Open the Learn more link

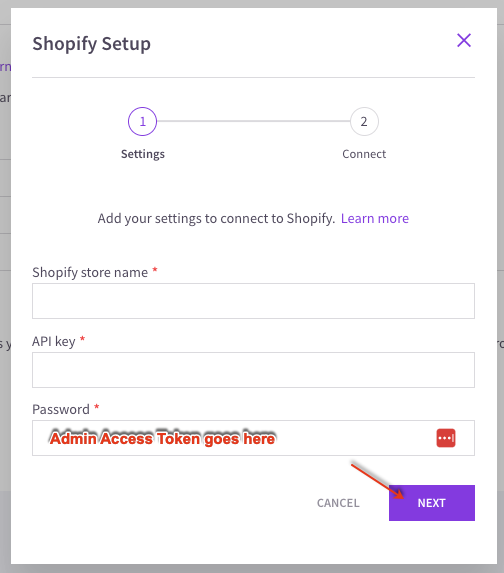(375, 219)
